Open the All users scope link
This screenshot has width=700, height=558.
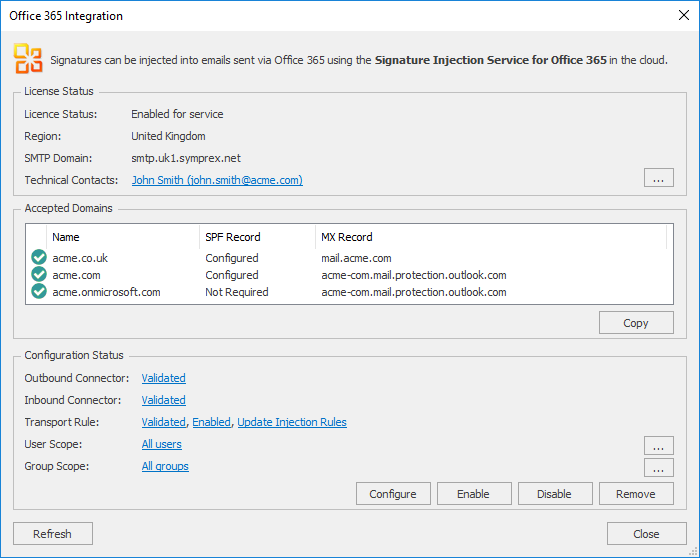[x=161, y=444]
